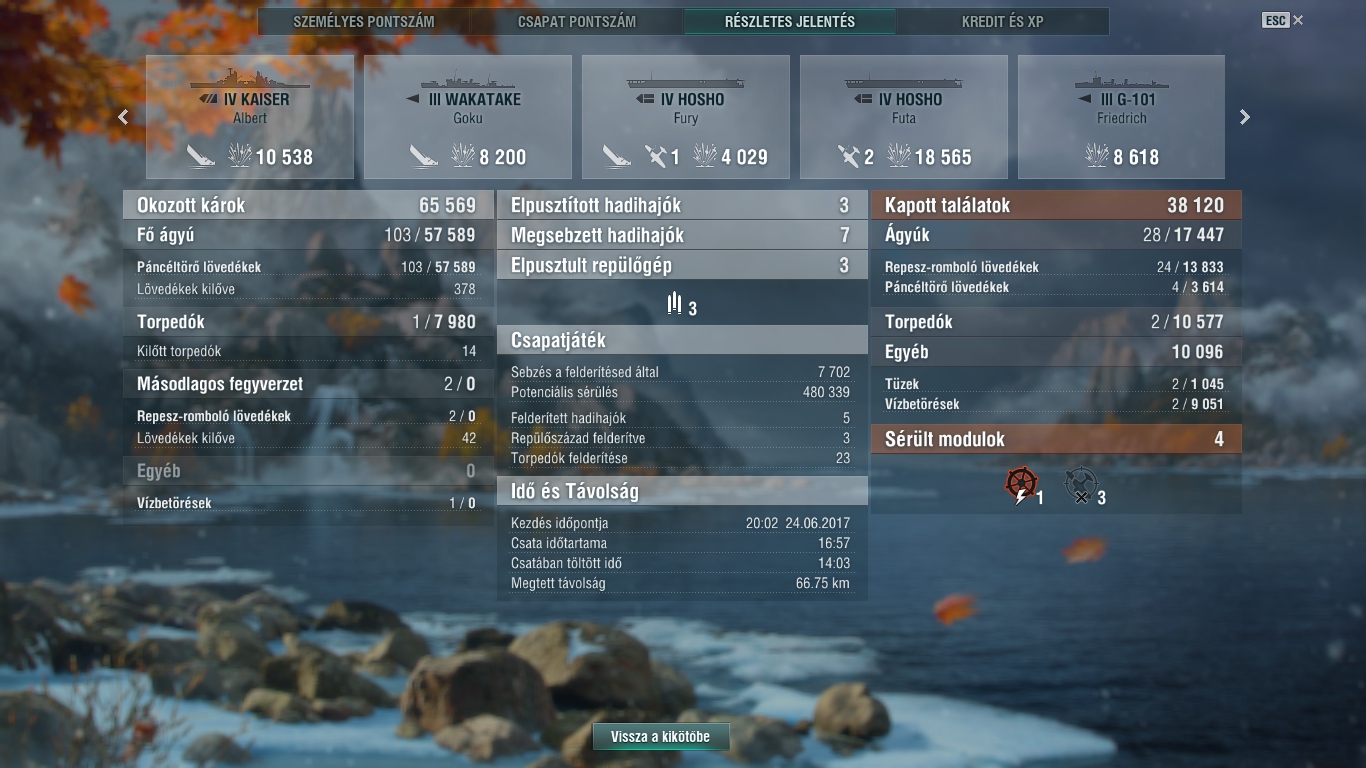Click the destroyed AA mount module icon
The image size is (1366, 768).
click(1081, 484)
